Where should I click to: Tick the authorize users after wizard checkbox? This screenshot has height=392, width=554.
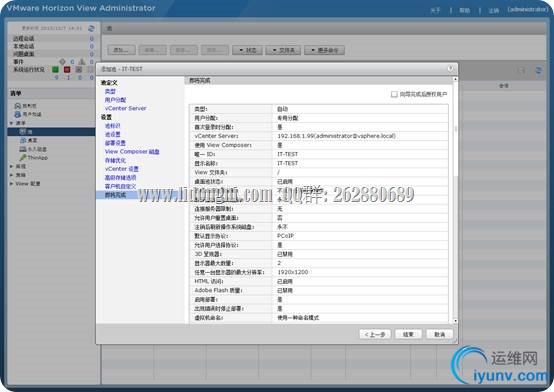(x=394, y=94)
